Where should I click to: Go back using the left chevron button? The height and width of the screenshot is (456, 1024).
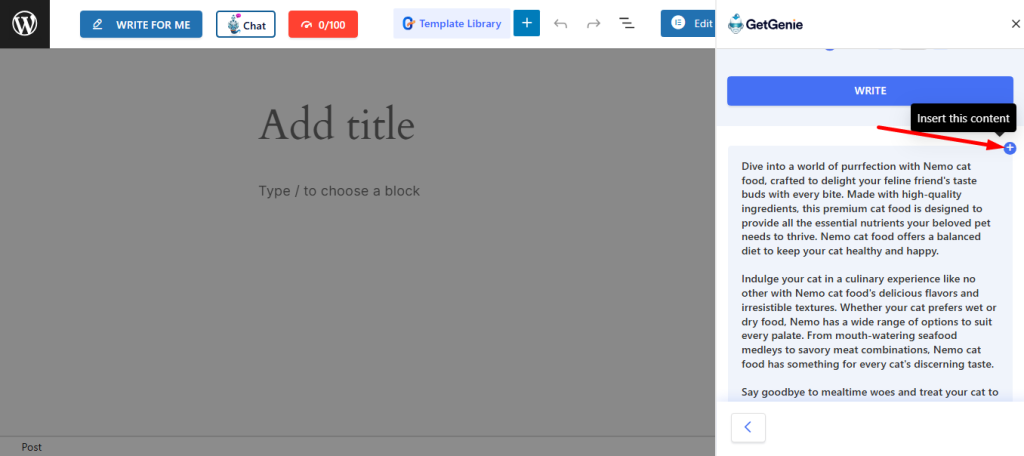(747, 428)
